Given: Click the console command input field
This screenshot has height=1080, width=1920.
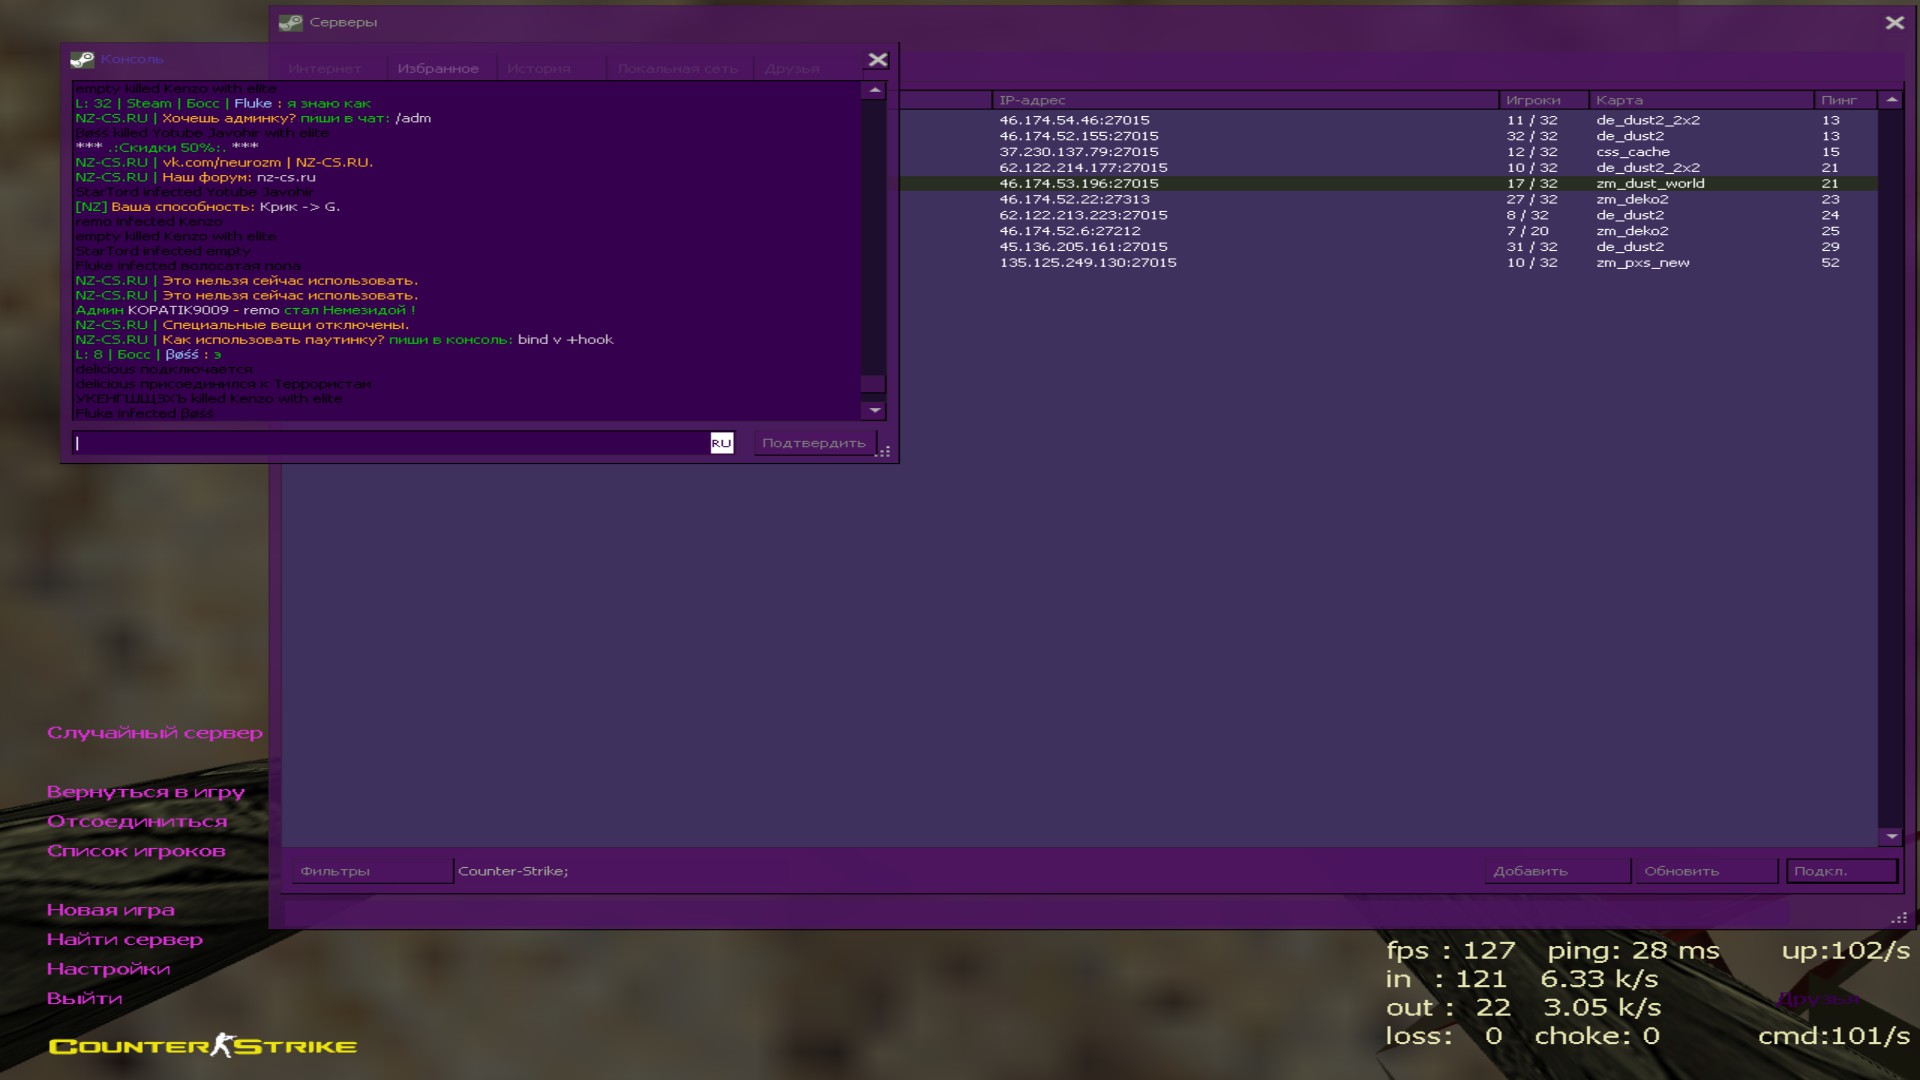Looking at the screenshot, I should tap(390, 443).
